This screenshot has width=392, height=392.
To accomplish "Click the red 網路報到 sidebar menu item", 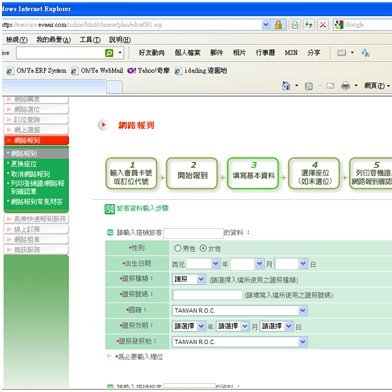I will click(x=36, y=140).
